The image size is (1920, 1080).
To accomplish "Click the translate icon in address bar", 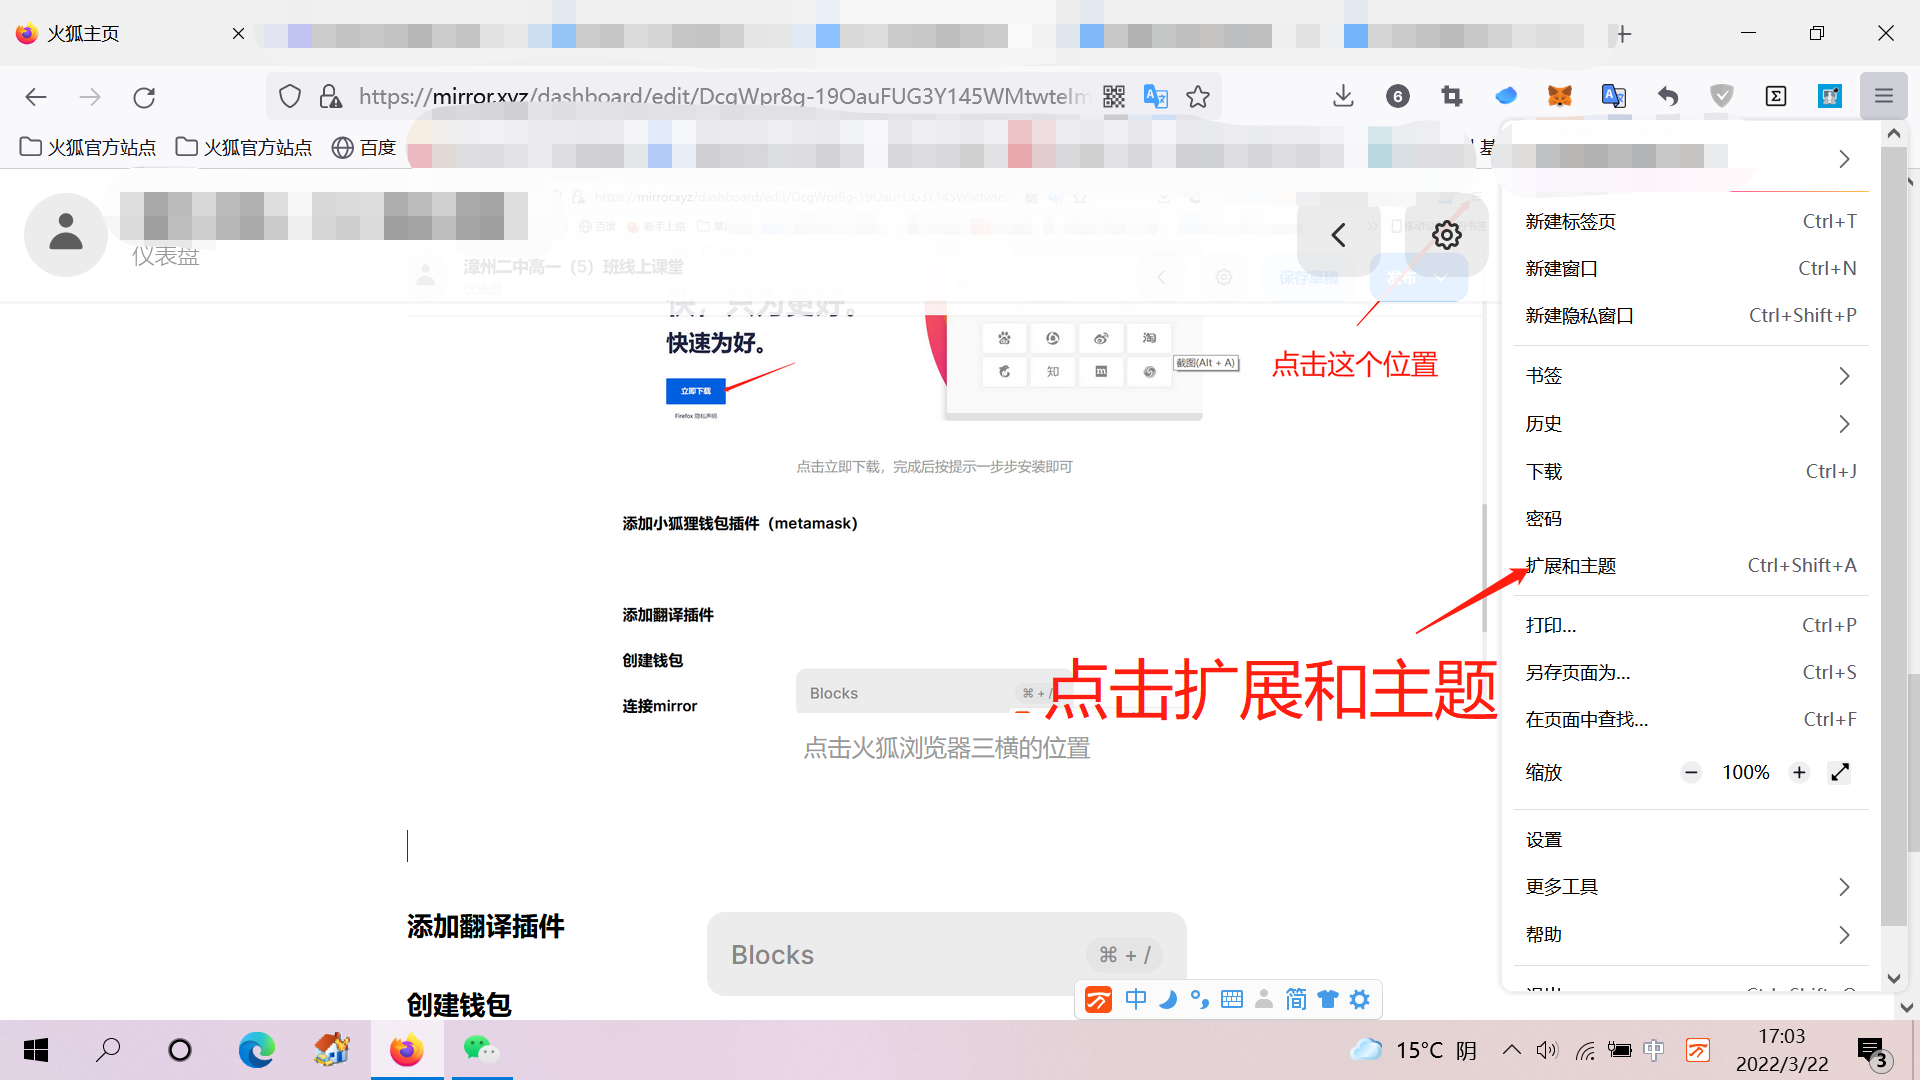I will coord(1156,97).
